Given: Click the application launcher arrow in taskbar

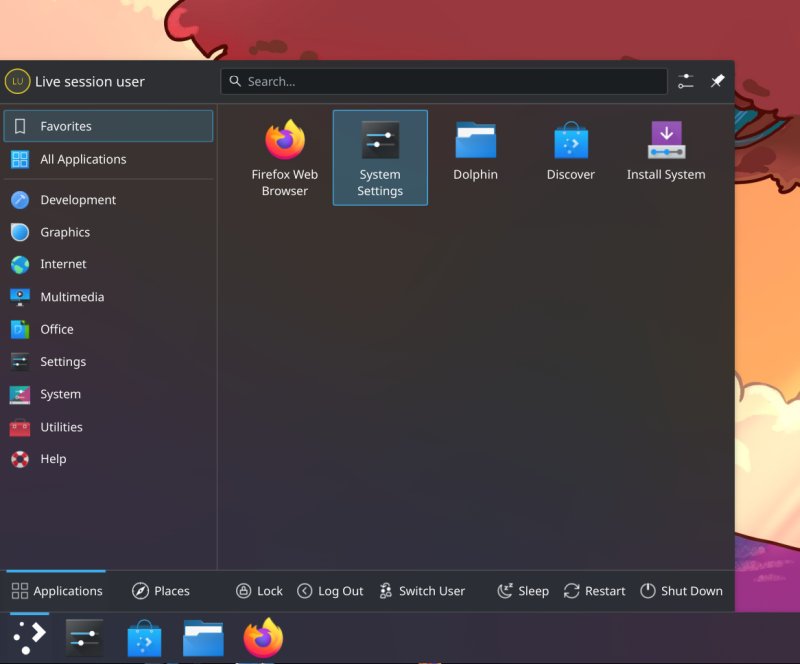Looking at the screenshot, I should [x=27, y=637].
